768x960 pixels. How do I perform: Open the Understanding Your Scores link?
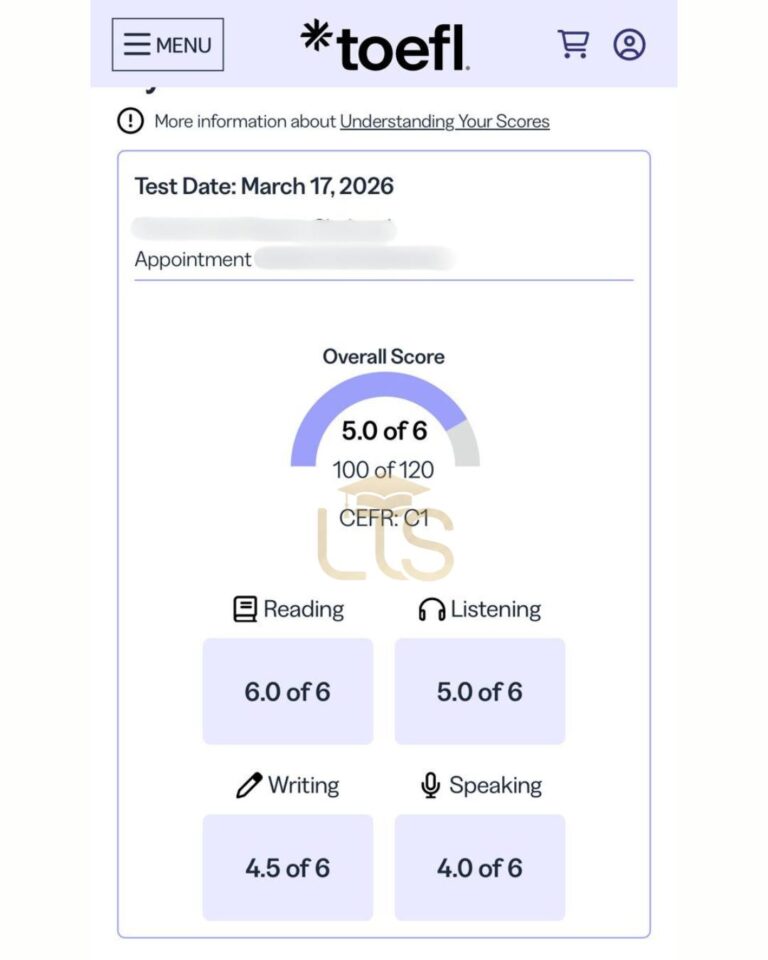point(444,121)
